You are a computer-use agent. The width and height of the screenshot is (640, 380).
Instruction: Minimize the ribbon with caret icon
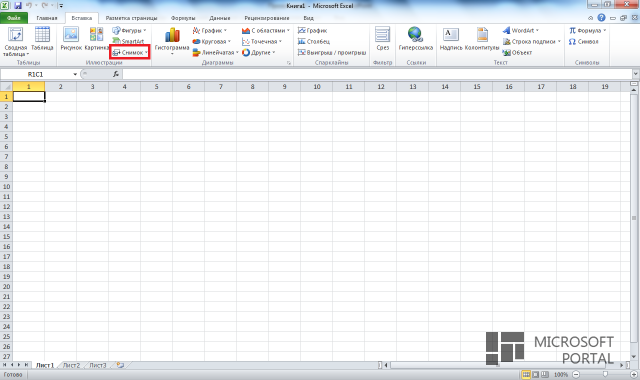[x=590, y=18]
